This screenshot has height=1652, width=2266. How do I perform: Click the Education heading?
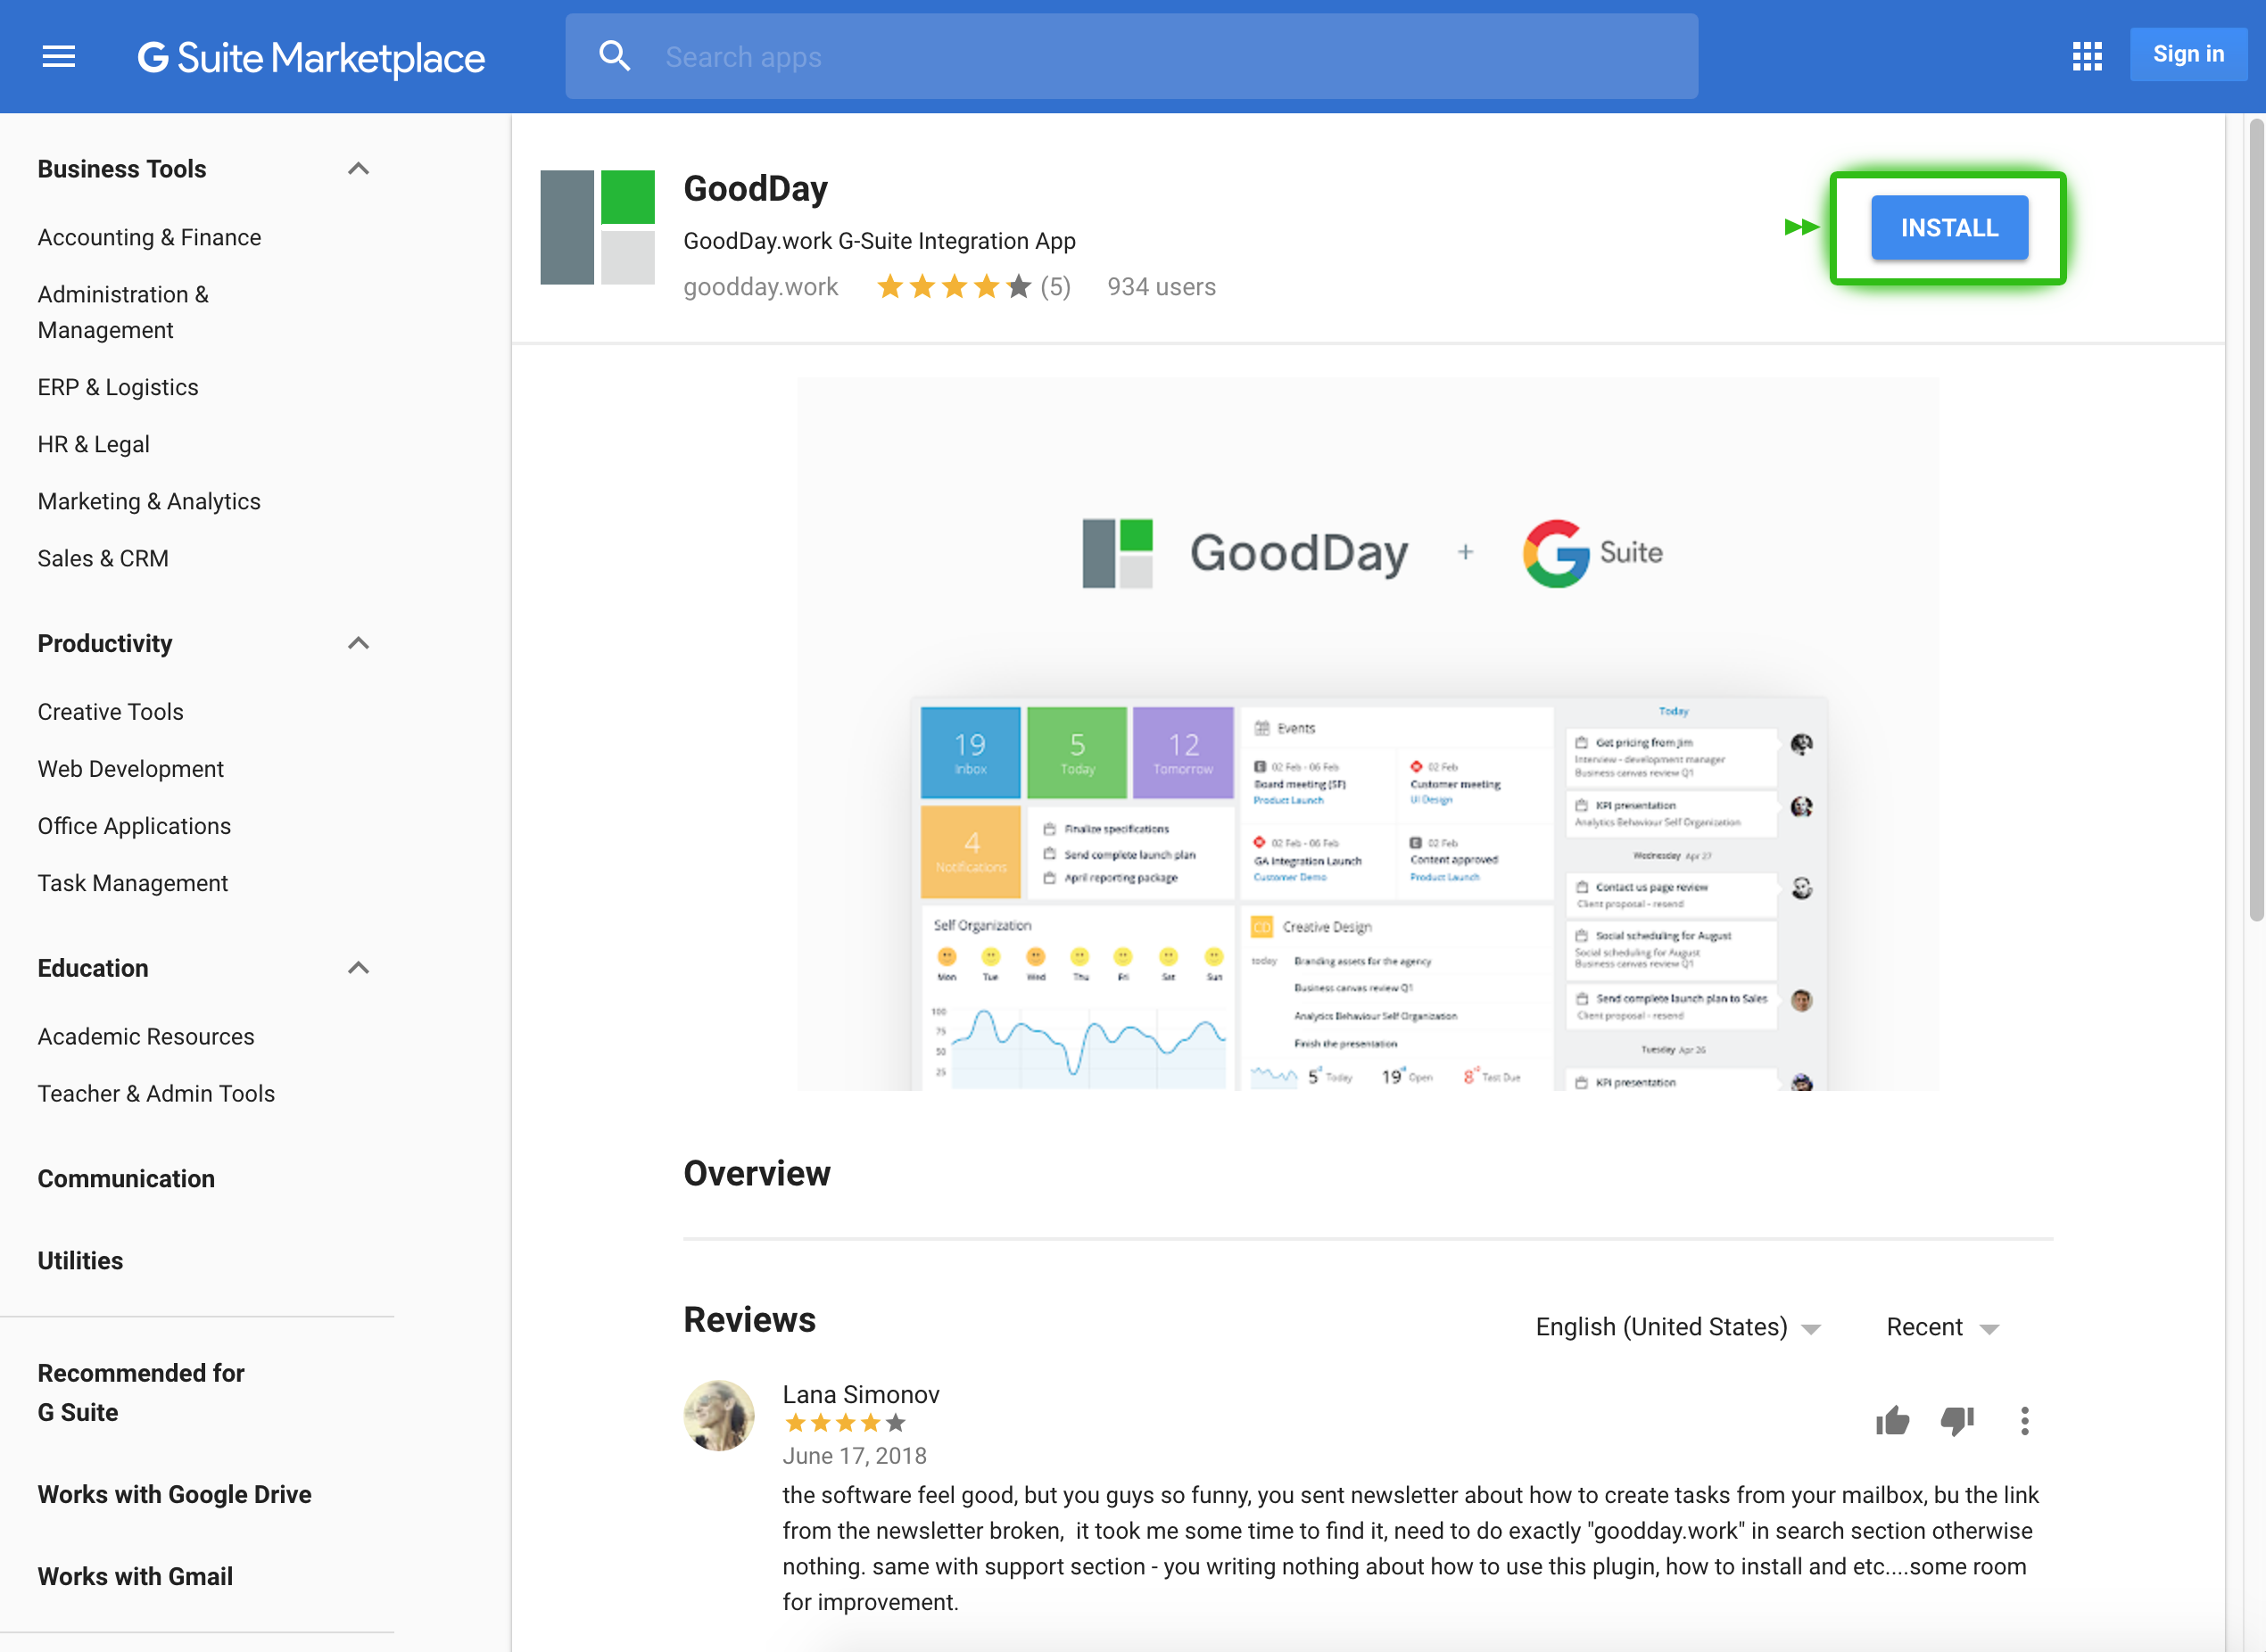pyautogui.click(x=92, y=968)
